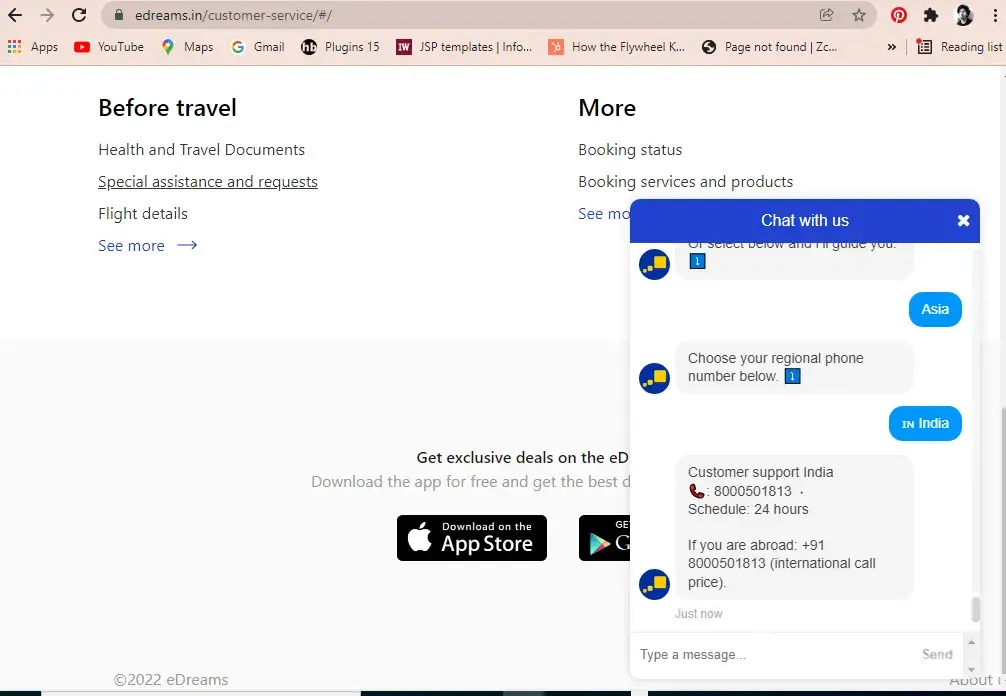
Task: Open the Apps bookmark
Action: pyautogui.click(x=33, y=47)
